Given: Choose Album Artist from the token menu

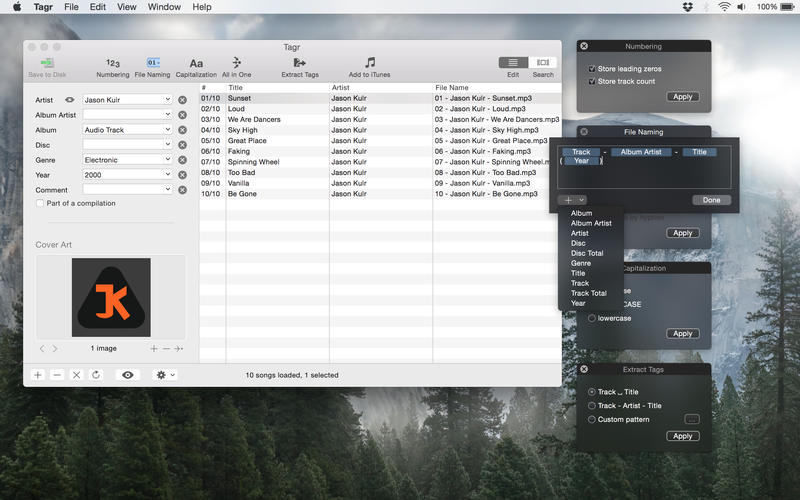Looking at the screenshot, I should coord(591,223).
